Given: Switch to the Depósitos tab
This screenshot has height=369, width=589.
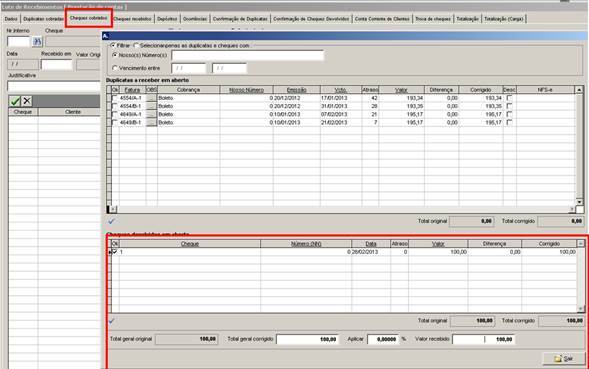Looking at the screenshot, I should [x=167, y=19].
